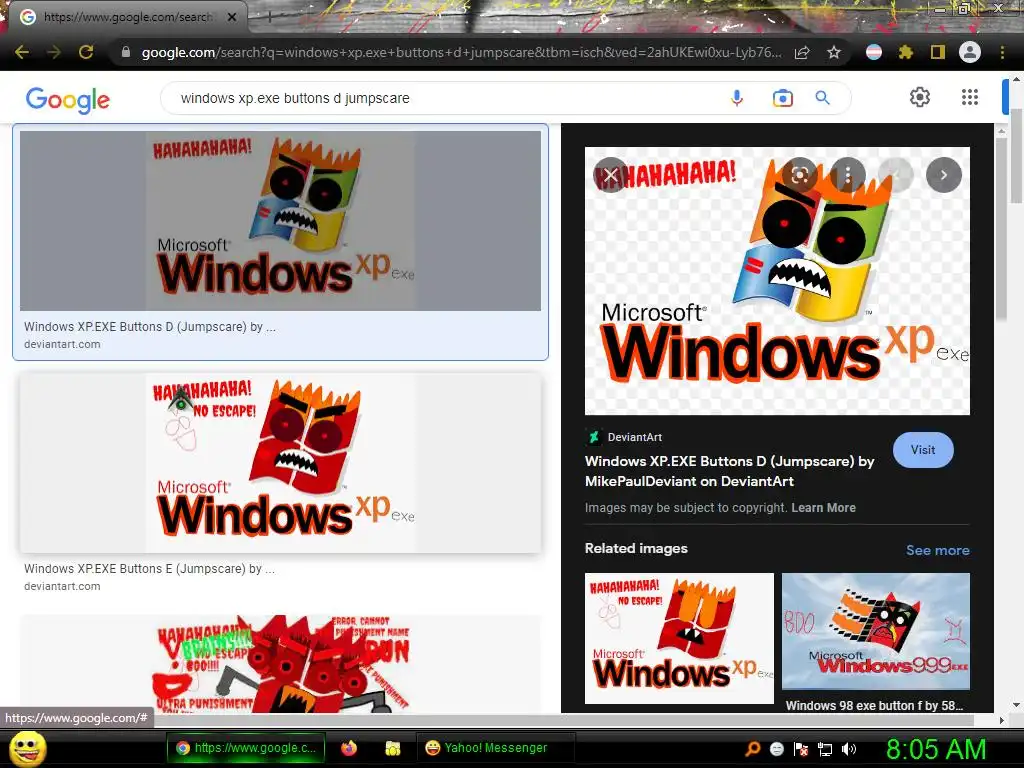The height and width of the screenshot is (768, 1024).
Task: Open the smiley start button
Action: [x=28, y=749]
